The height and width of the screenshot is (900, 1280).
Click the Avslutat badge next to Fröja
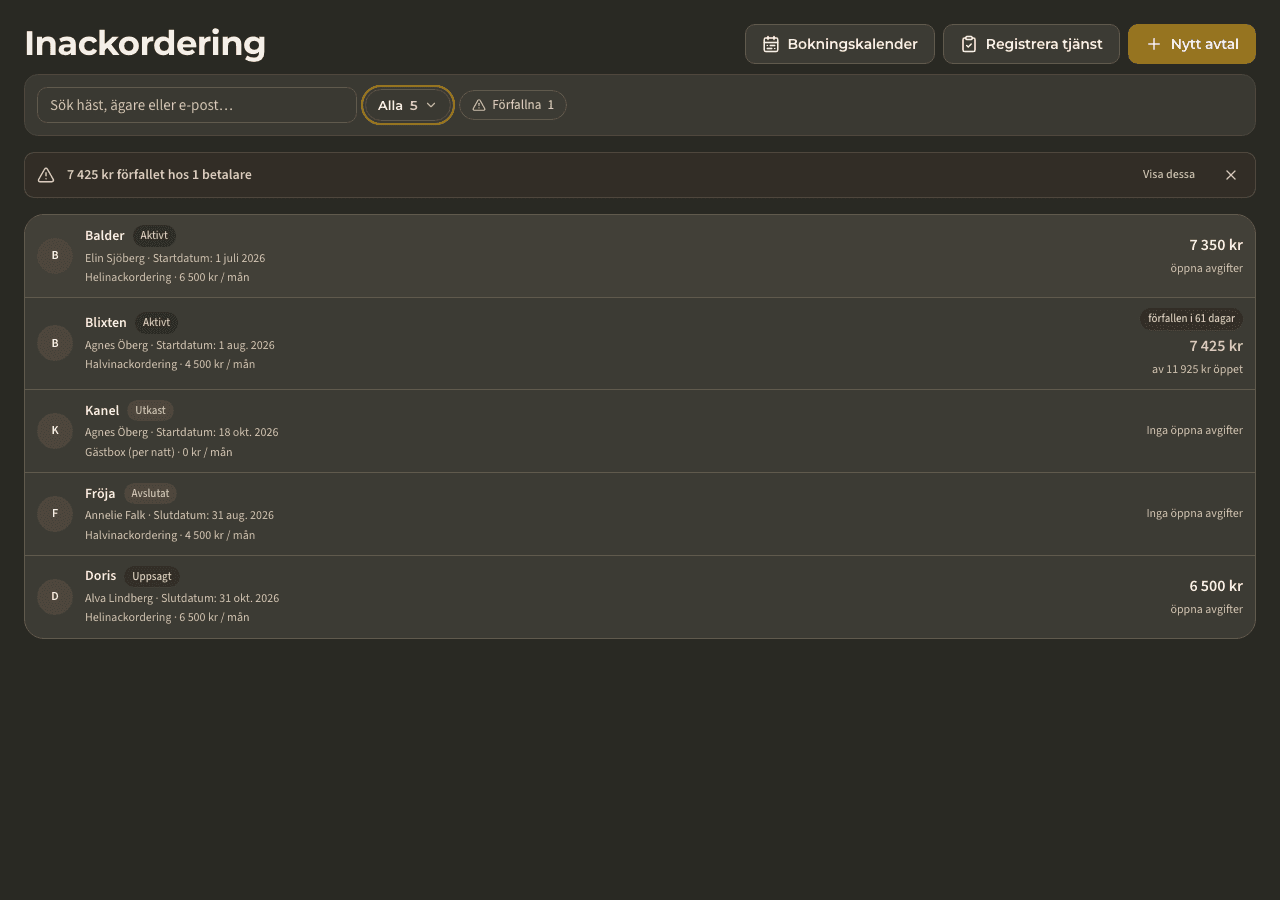150,494
